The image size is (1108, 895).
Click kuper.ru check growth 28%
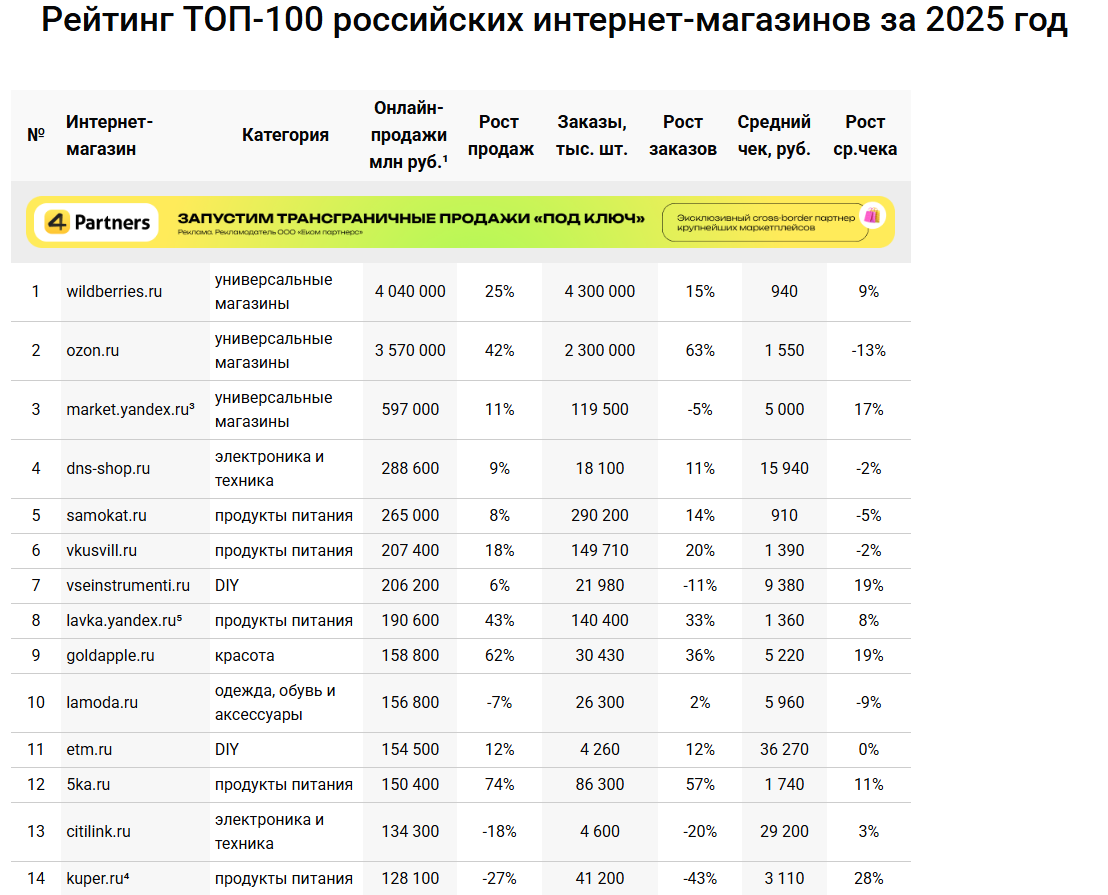click(868, 879)
